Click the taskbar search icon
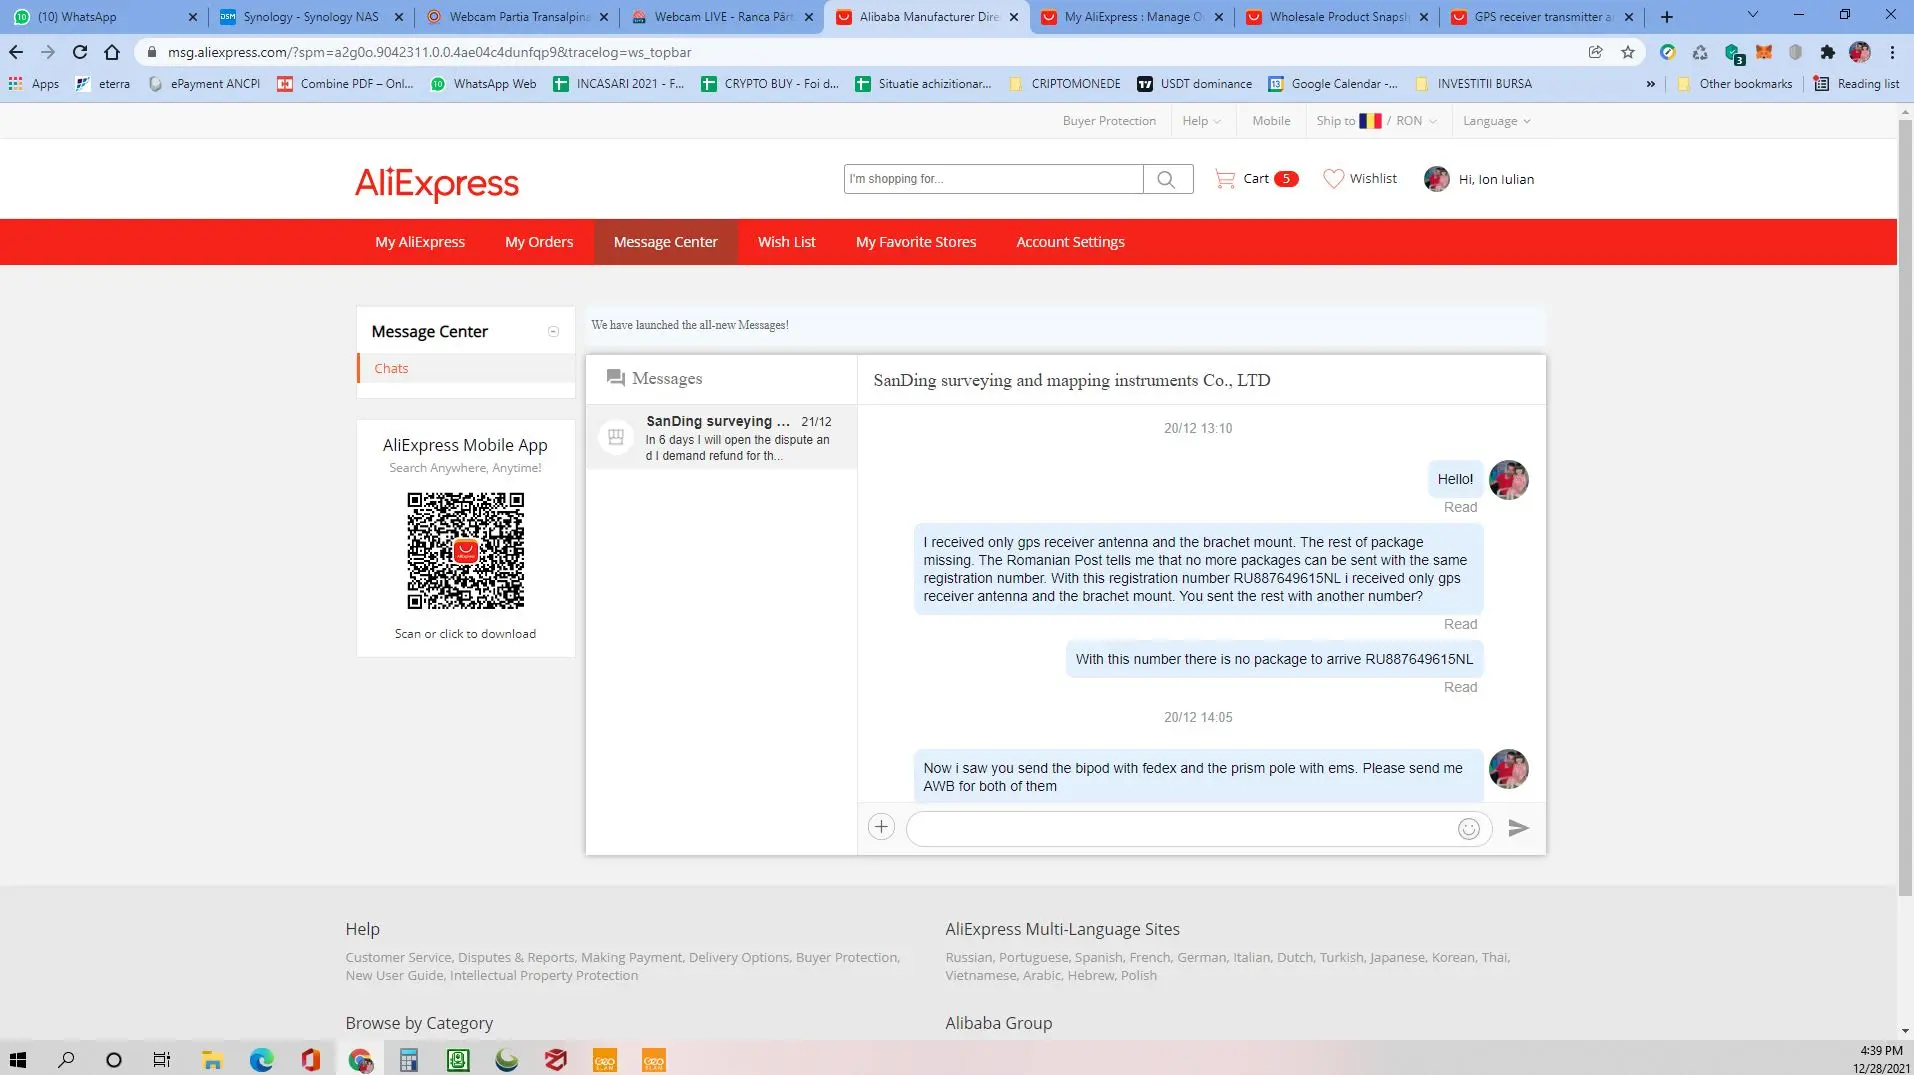The width and height of the screenshot is (1914, 1075). point(66,1060)
